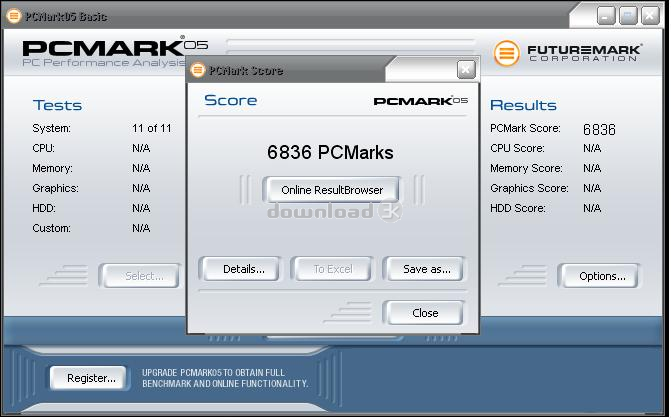This screenshot has width=671, height=420.
Task: Click the 'Custom:' test label
Action: click(51, 228)
